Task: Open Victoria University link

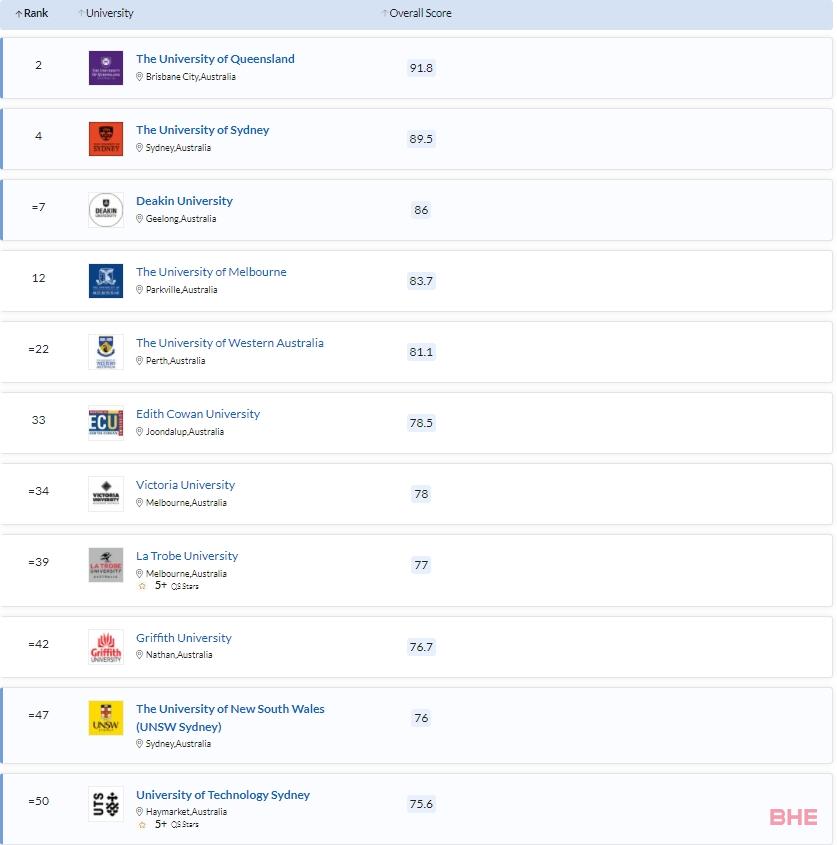Action: 185,485
